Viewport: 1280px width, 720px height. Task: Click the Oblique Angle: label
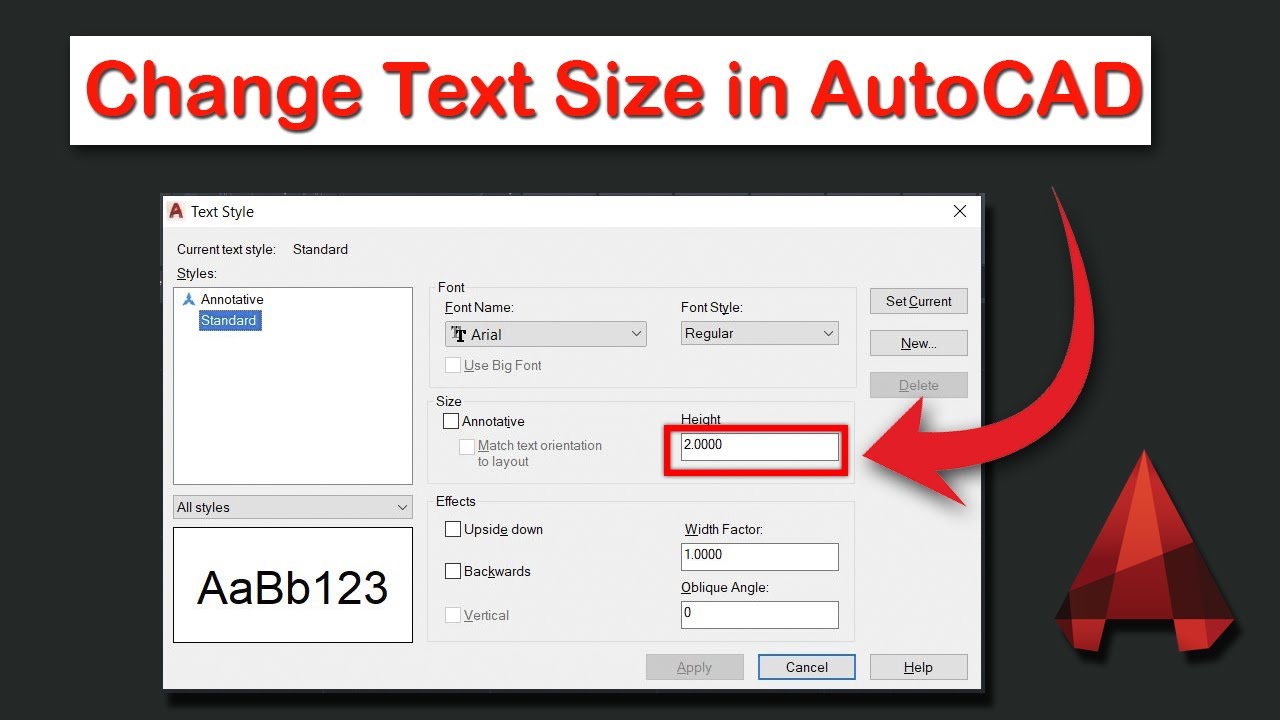(x=725, y=587)
